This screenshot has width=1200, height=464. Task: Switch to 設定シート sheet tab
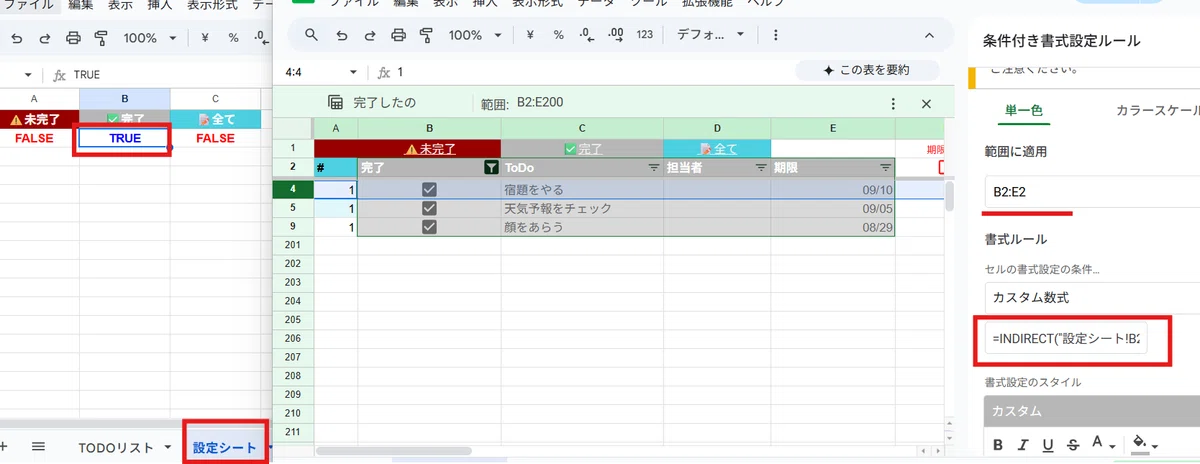coord(225,447)
